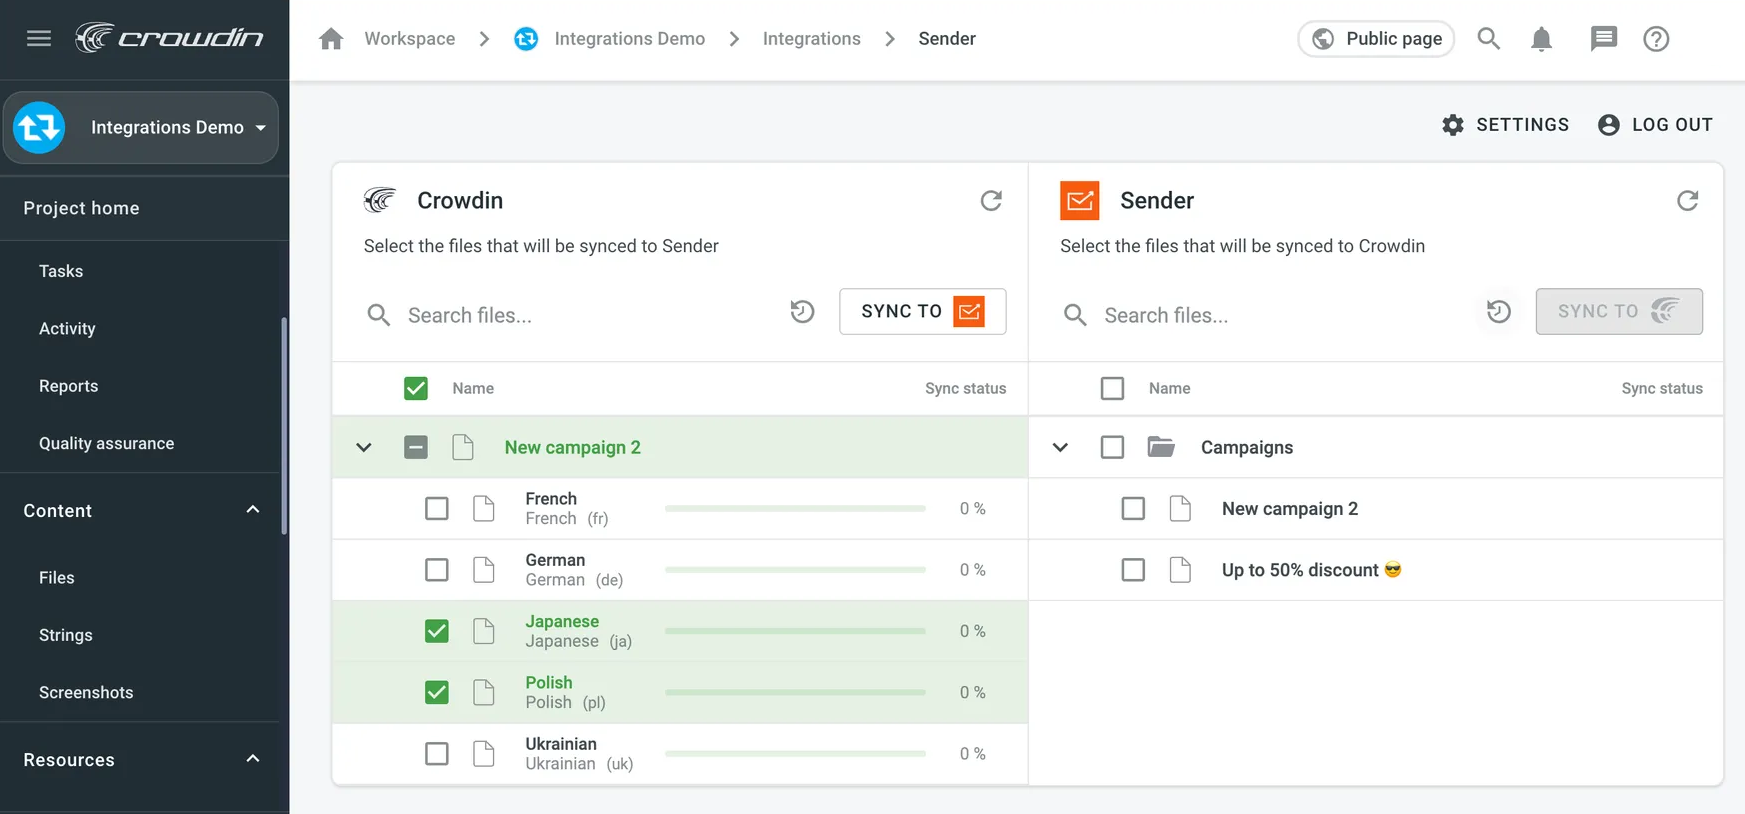
Task: Open the help question mark icon
Action: pyautogui.click(x=1656, y=39)
